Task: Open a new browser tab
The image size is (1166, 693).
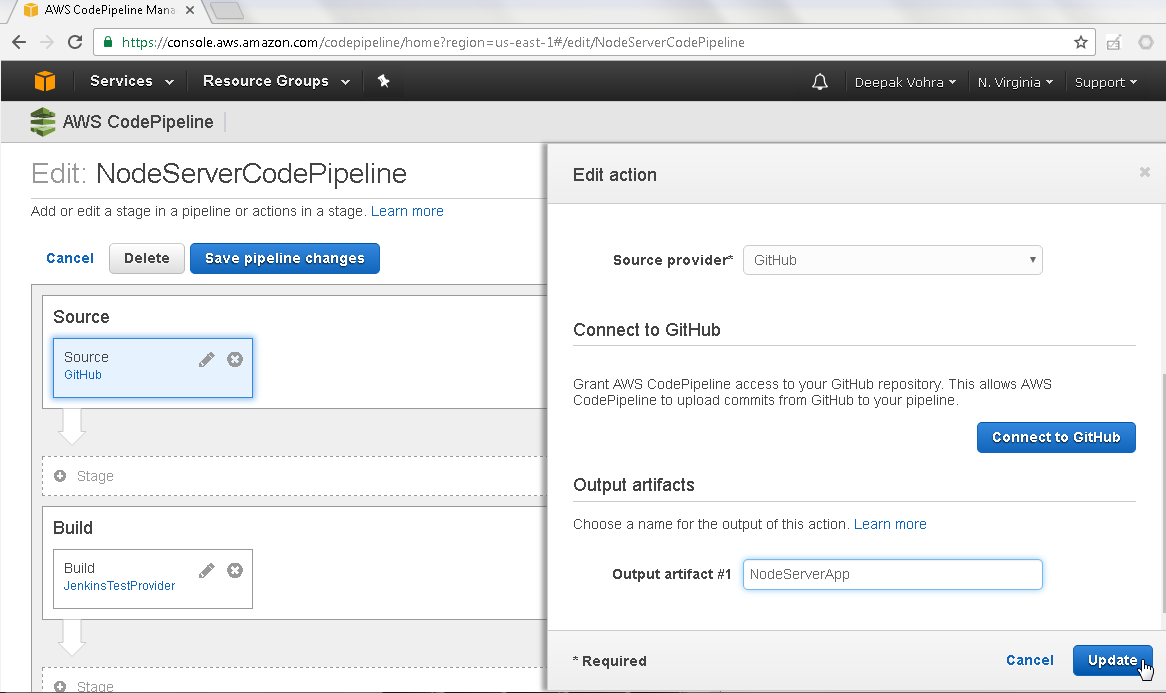Action: pos(226,10)
